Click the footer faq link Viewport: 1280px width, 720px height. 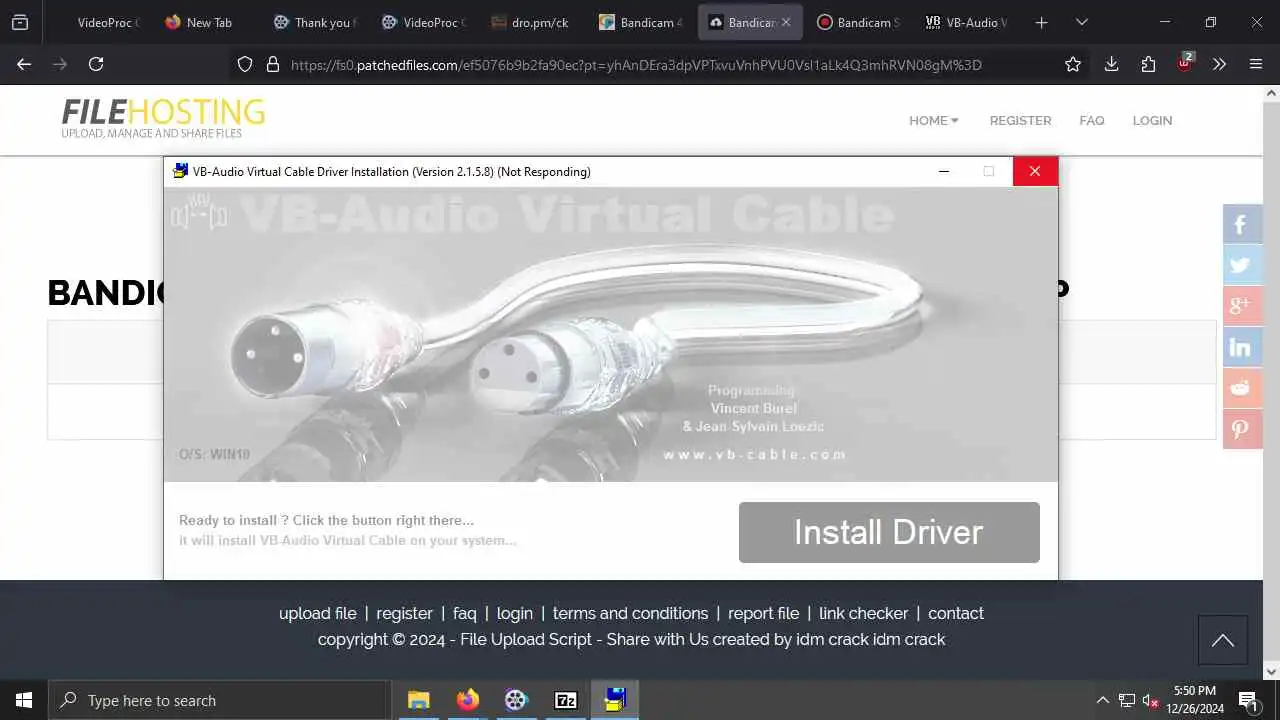pyautogui.click(x=464, y=613)
